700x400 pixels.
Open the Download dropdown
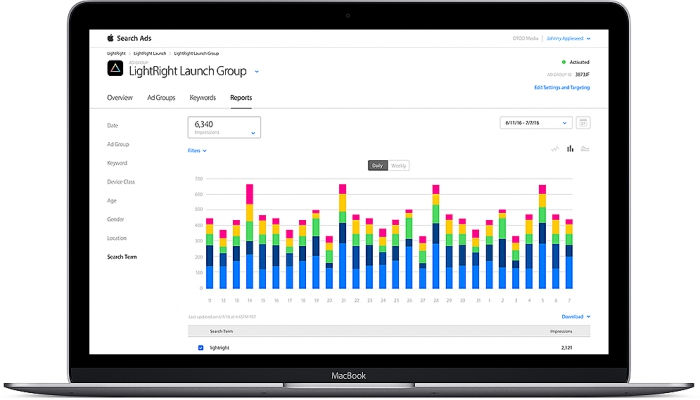pos(576,317)
